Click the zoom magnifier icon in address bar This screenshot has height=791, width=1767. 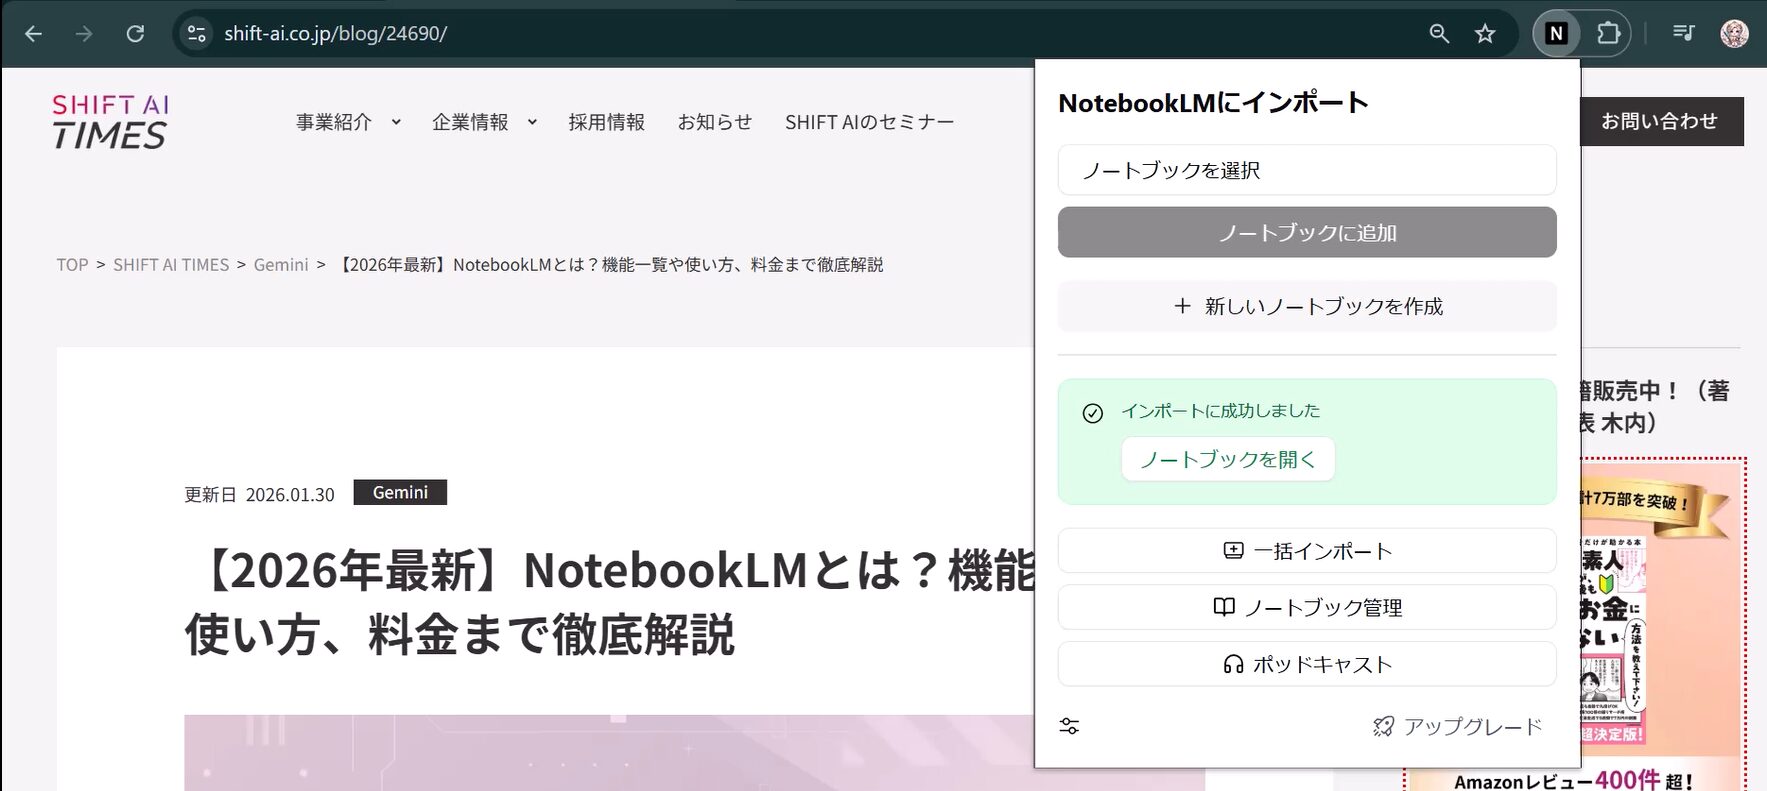1439,34
